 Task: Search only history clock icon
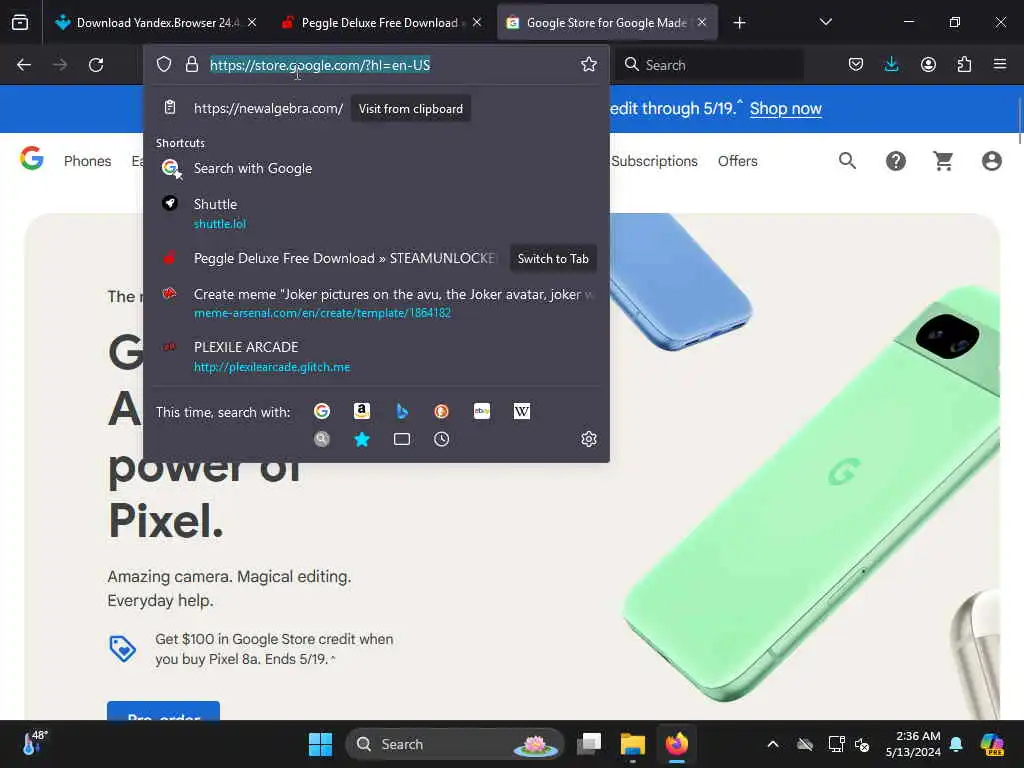tap(441, 439)
